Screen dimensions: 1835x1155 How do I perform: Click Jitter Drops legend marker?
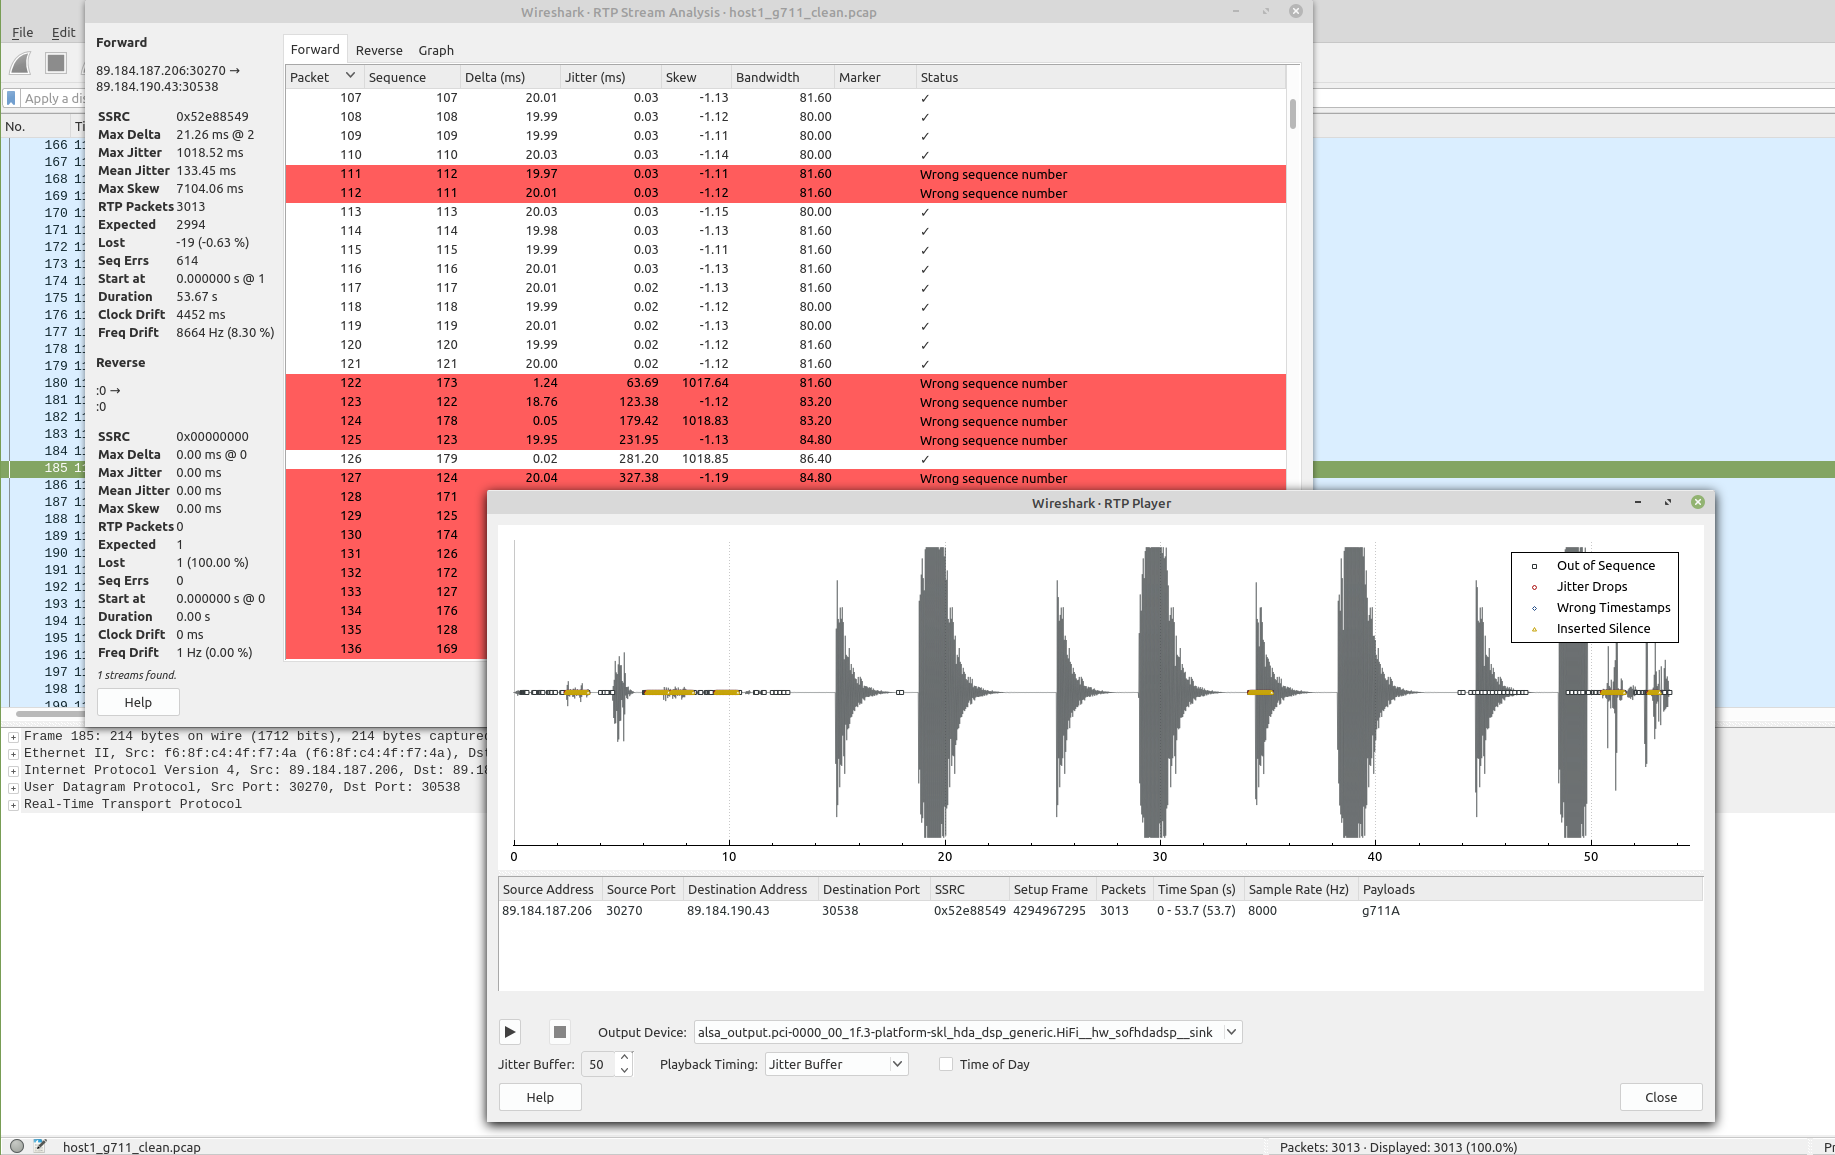pos(1534,587)
